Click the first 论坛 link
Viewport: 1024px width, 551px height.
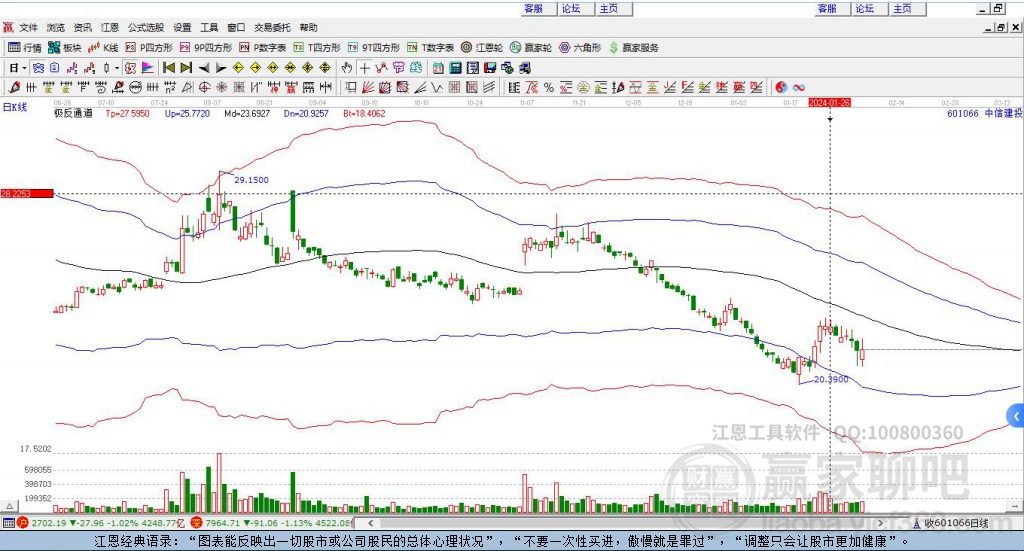point(571,8)
